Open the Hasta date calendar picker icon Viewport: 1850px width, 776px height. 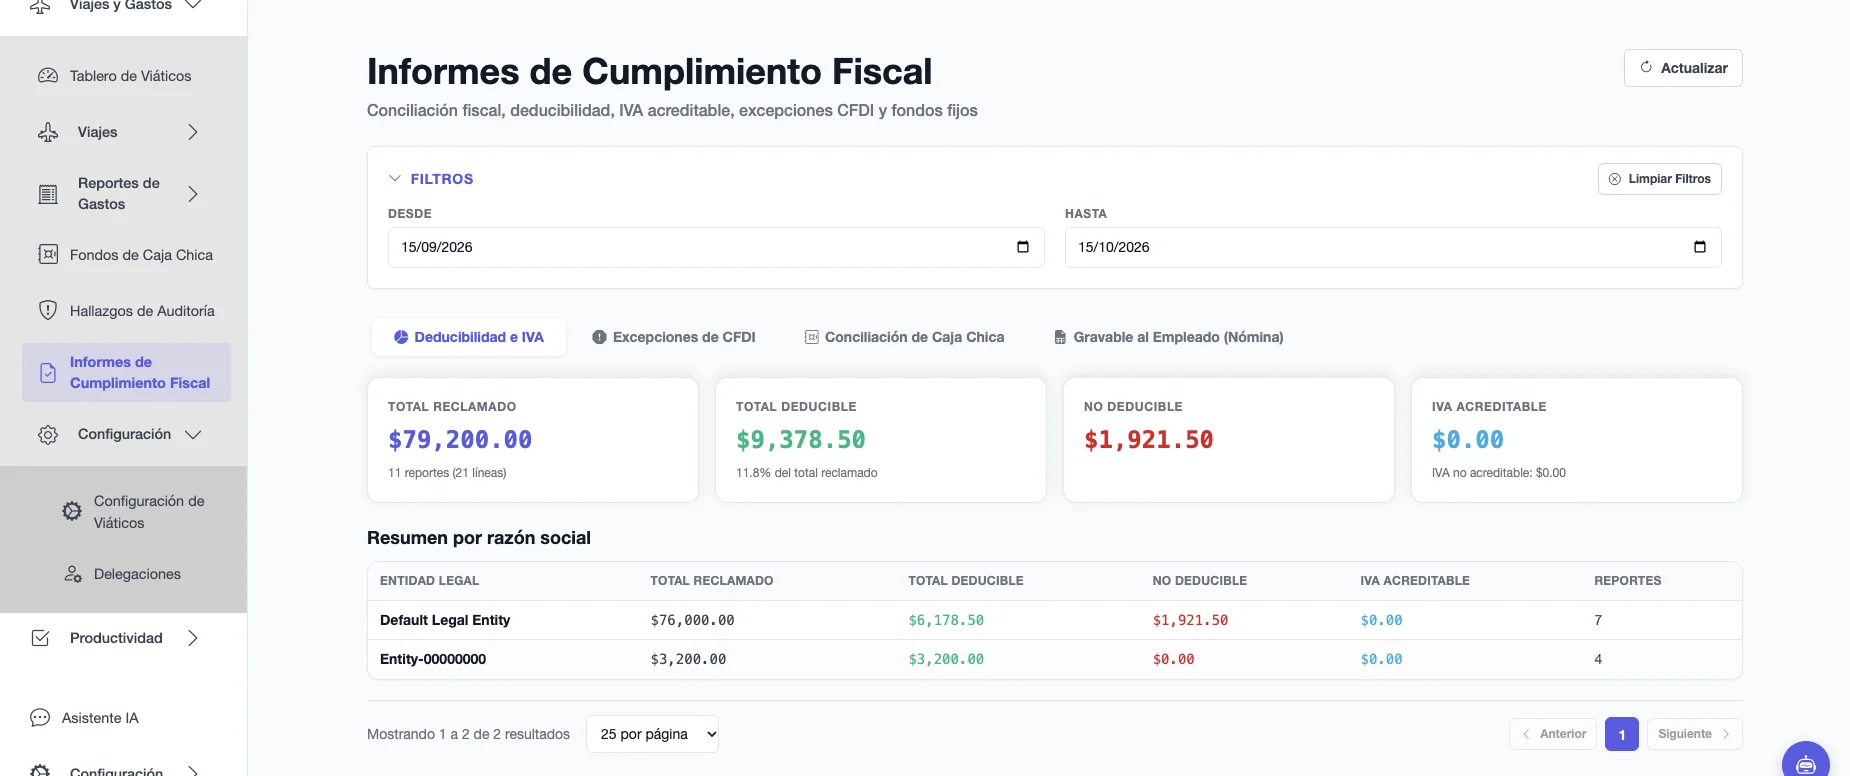click(1700, 247)
